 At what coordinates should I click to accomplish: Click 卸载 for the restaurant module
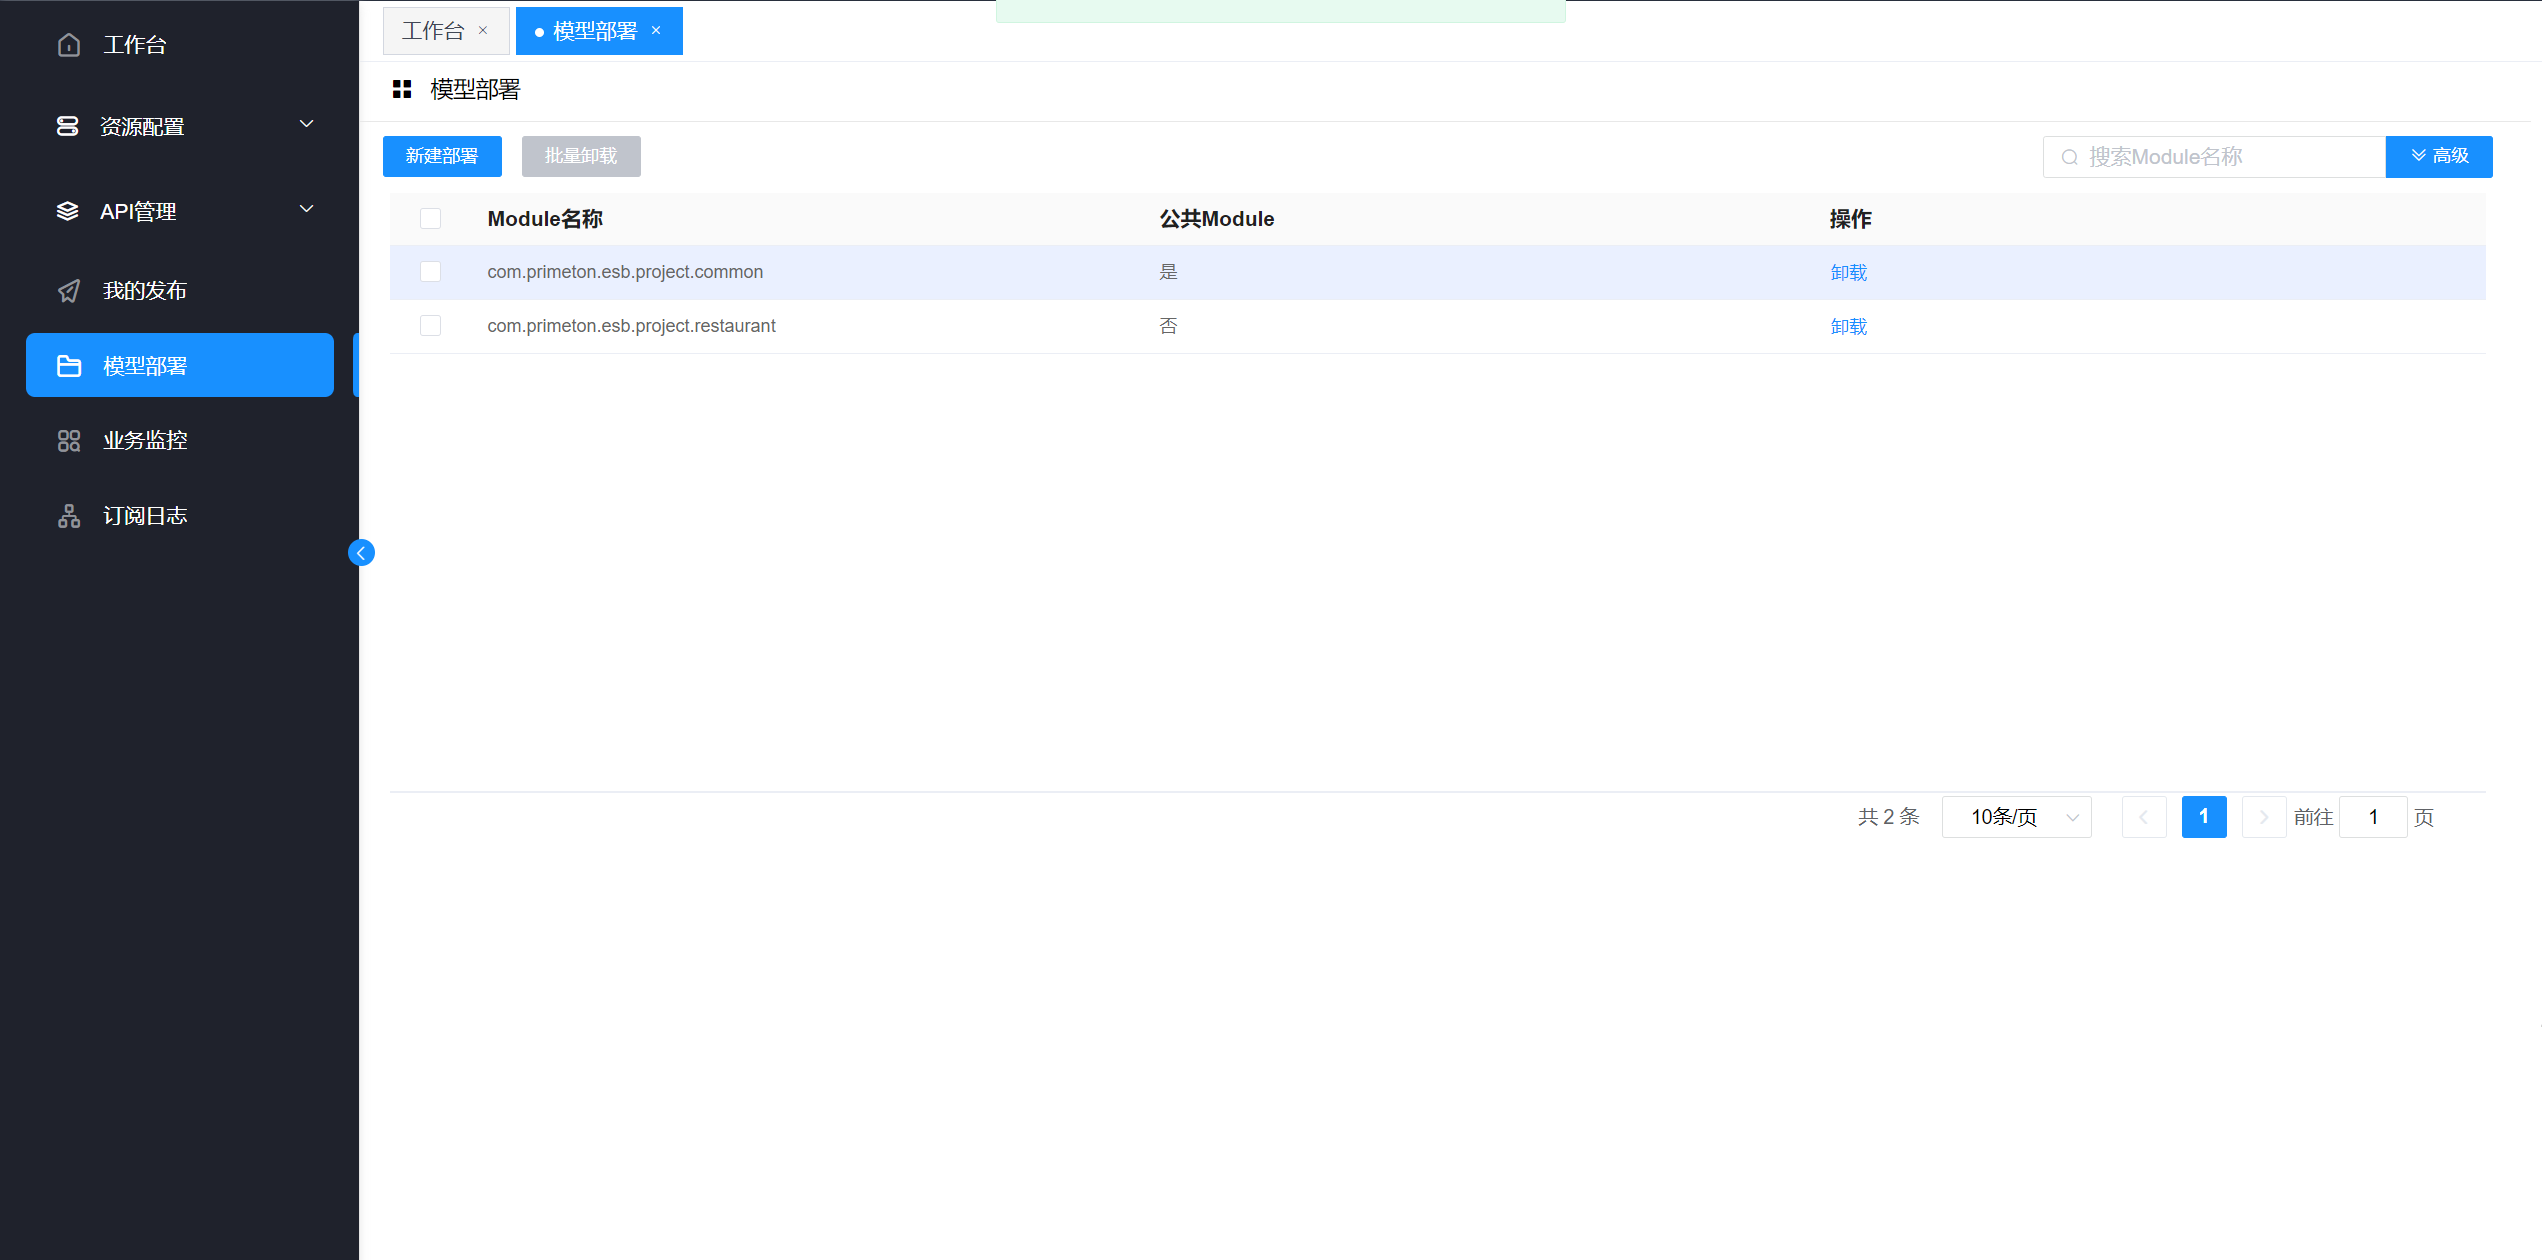pyautogui.click(x=1848, y=326)
